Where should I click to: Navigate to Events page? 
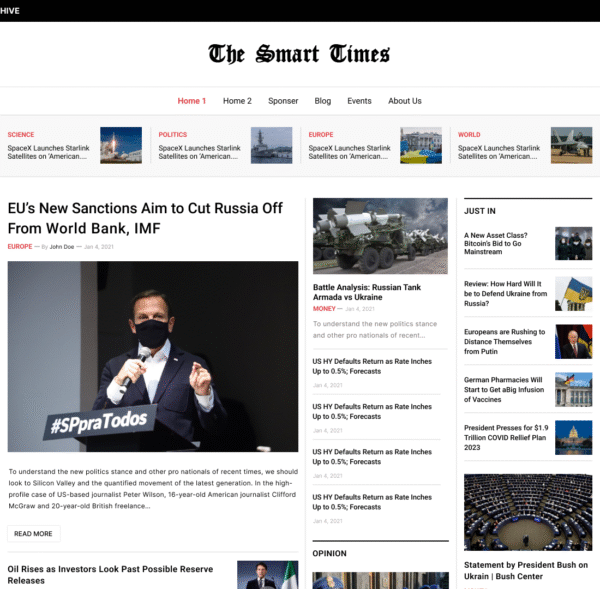359,101
